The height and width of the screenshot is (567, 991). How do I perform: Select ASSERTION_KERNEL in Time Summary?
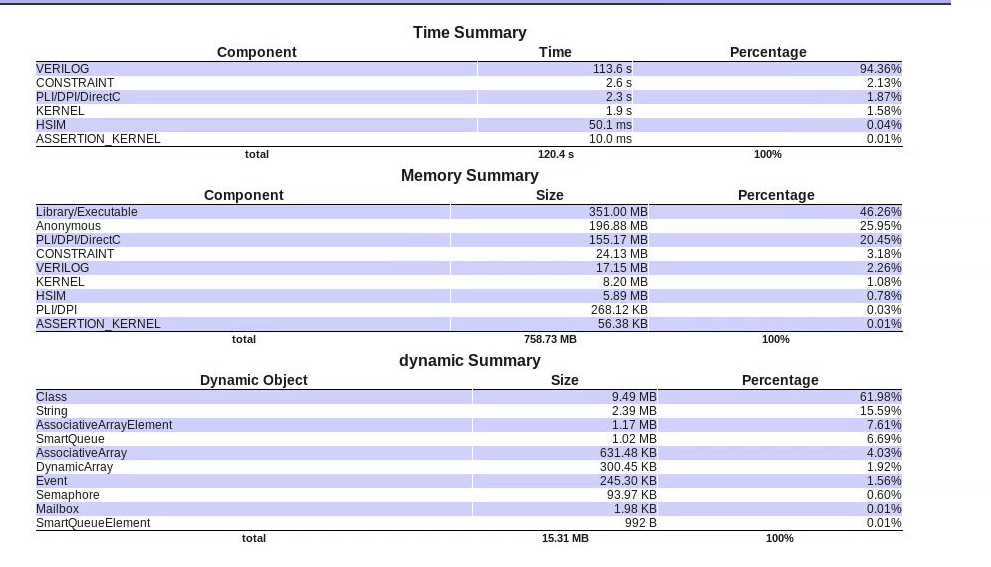pyautogui.click(x=98, y=138)
